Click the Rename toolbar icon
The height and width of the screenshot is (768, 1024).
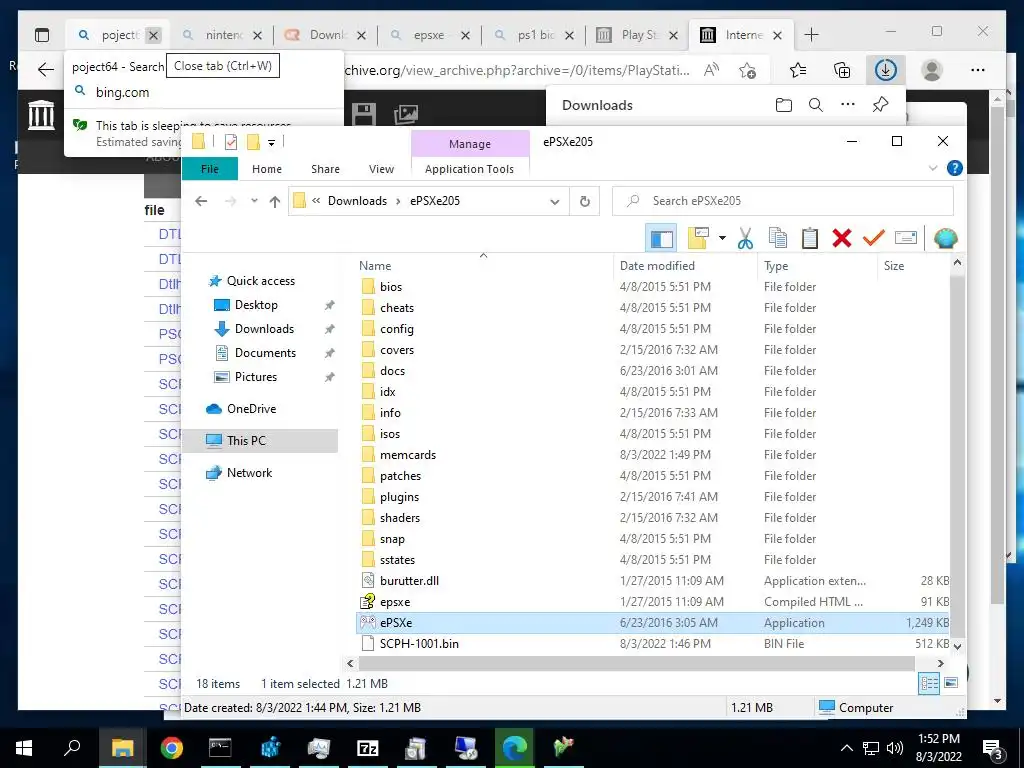[x=906, y=238]
